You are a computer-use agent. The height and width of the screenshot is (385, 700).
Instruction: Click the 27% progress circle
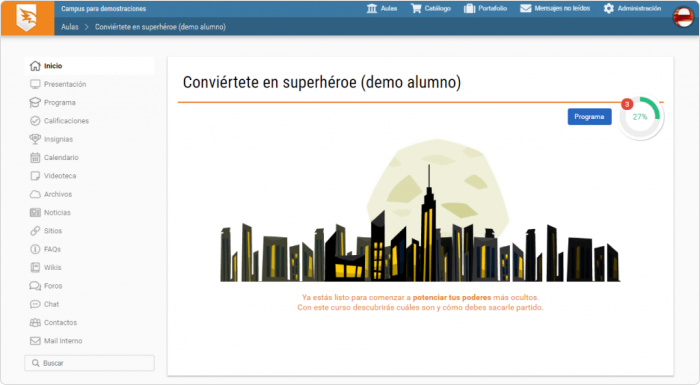point(641,117)
